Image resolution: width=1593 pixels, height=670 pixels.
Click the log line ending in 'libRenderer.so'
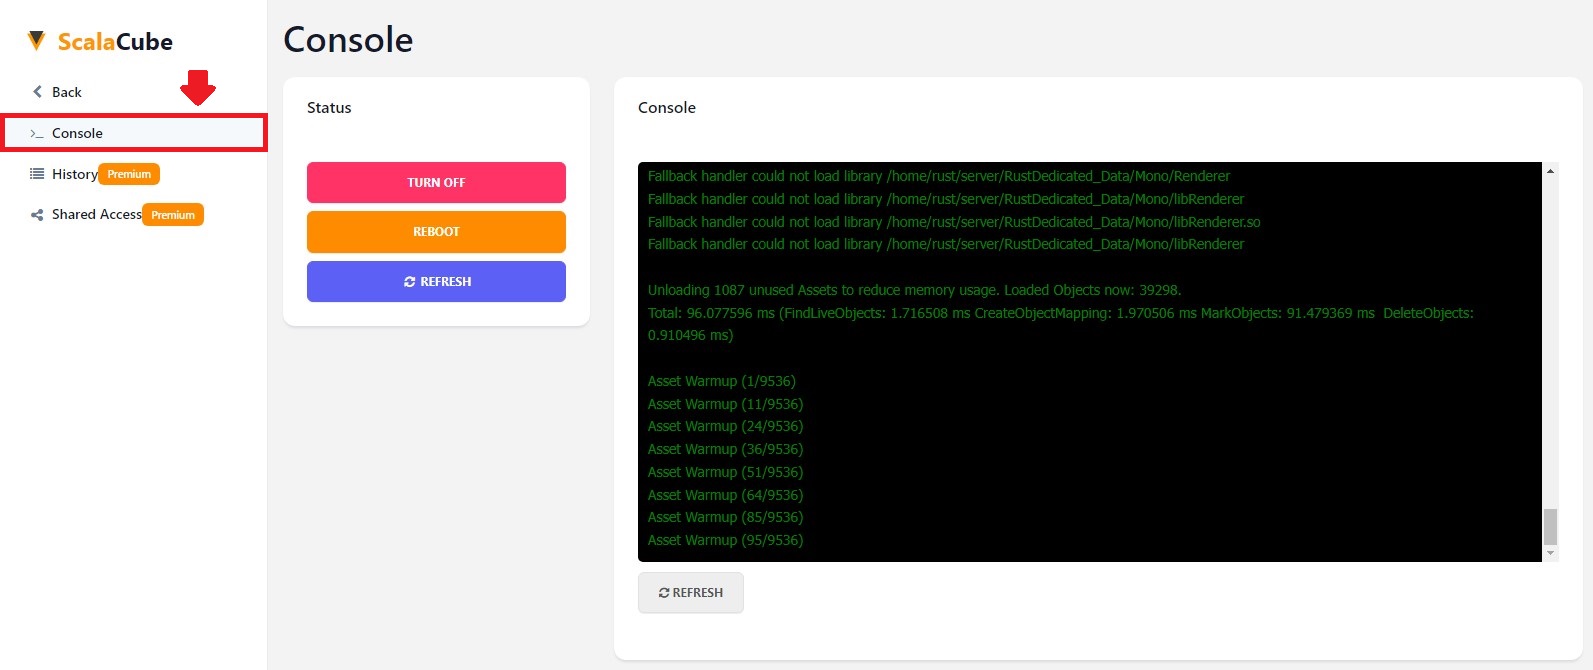pyautogui.click(x=954, y=222)
